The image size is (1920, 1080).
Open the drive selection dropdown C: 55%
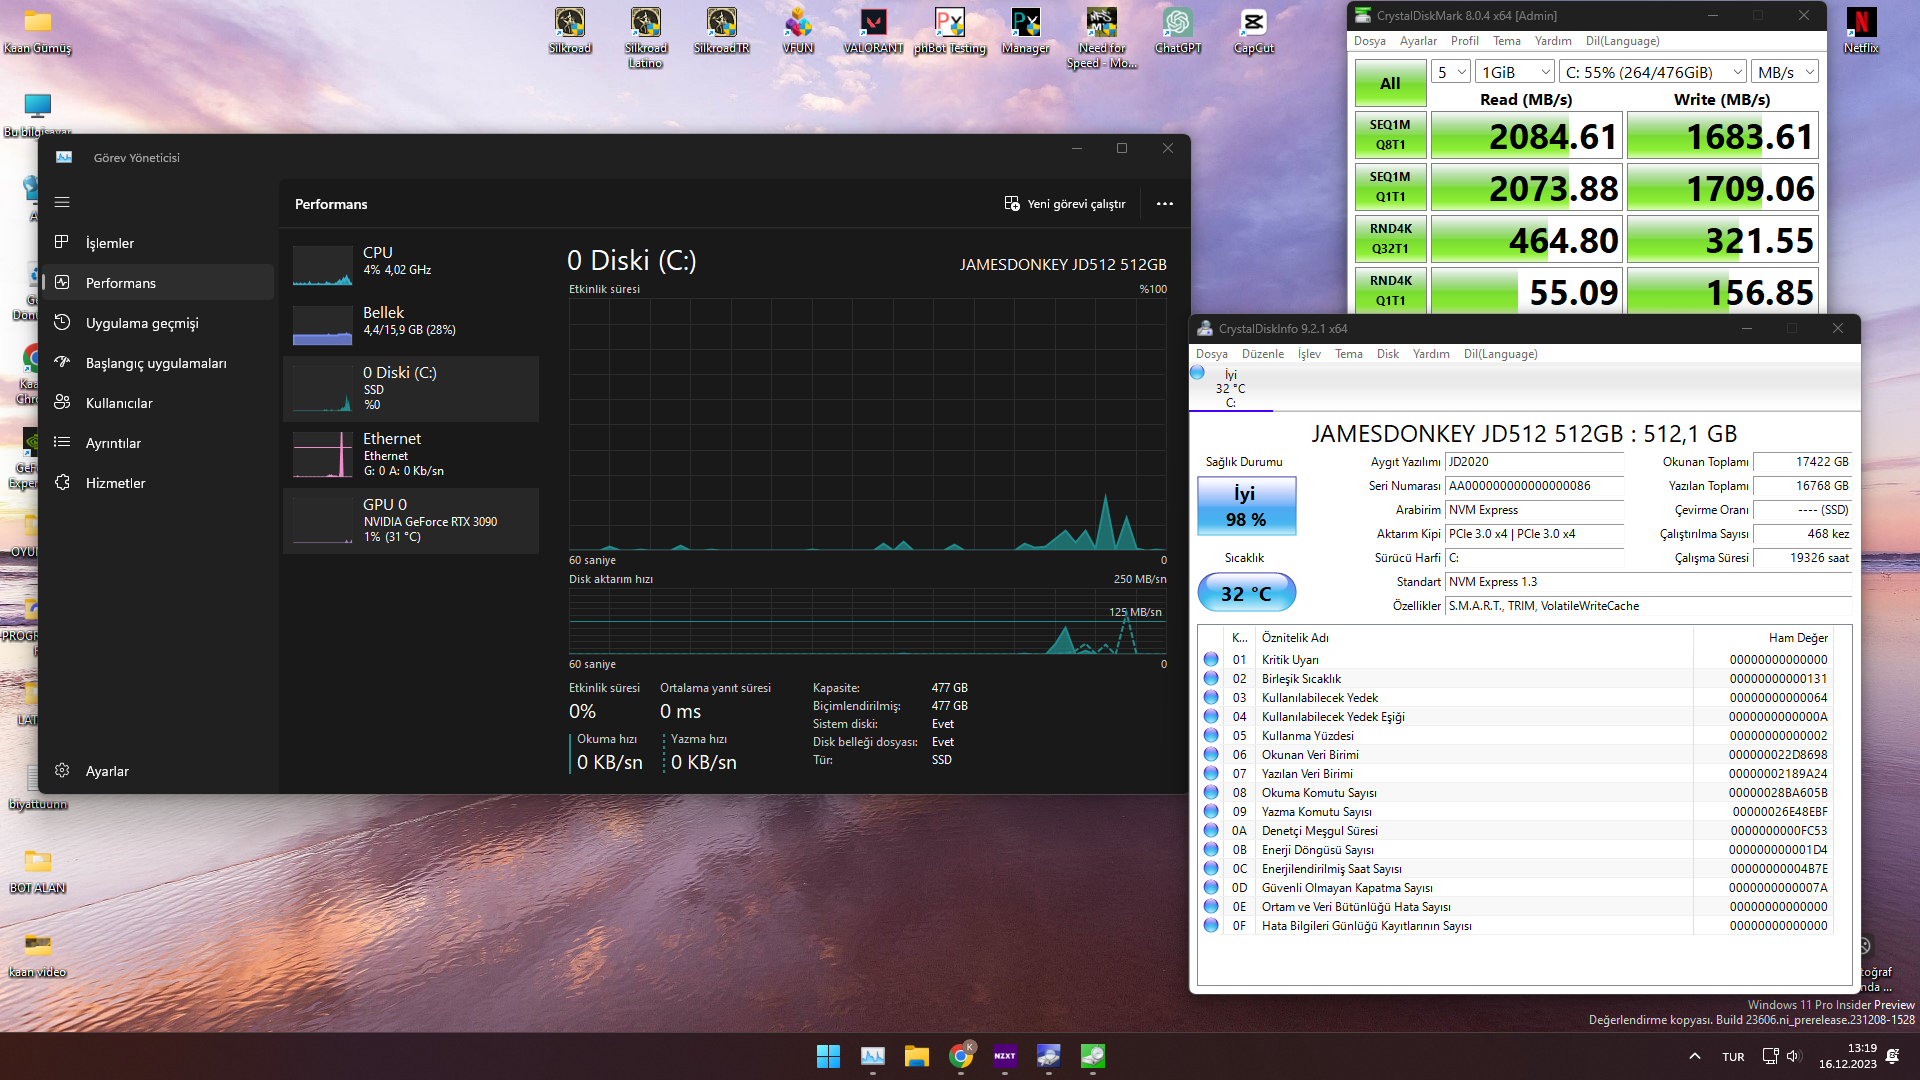[x=1654, y=72]
